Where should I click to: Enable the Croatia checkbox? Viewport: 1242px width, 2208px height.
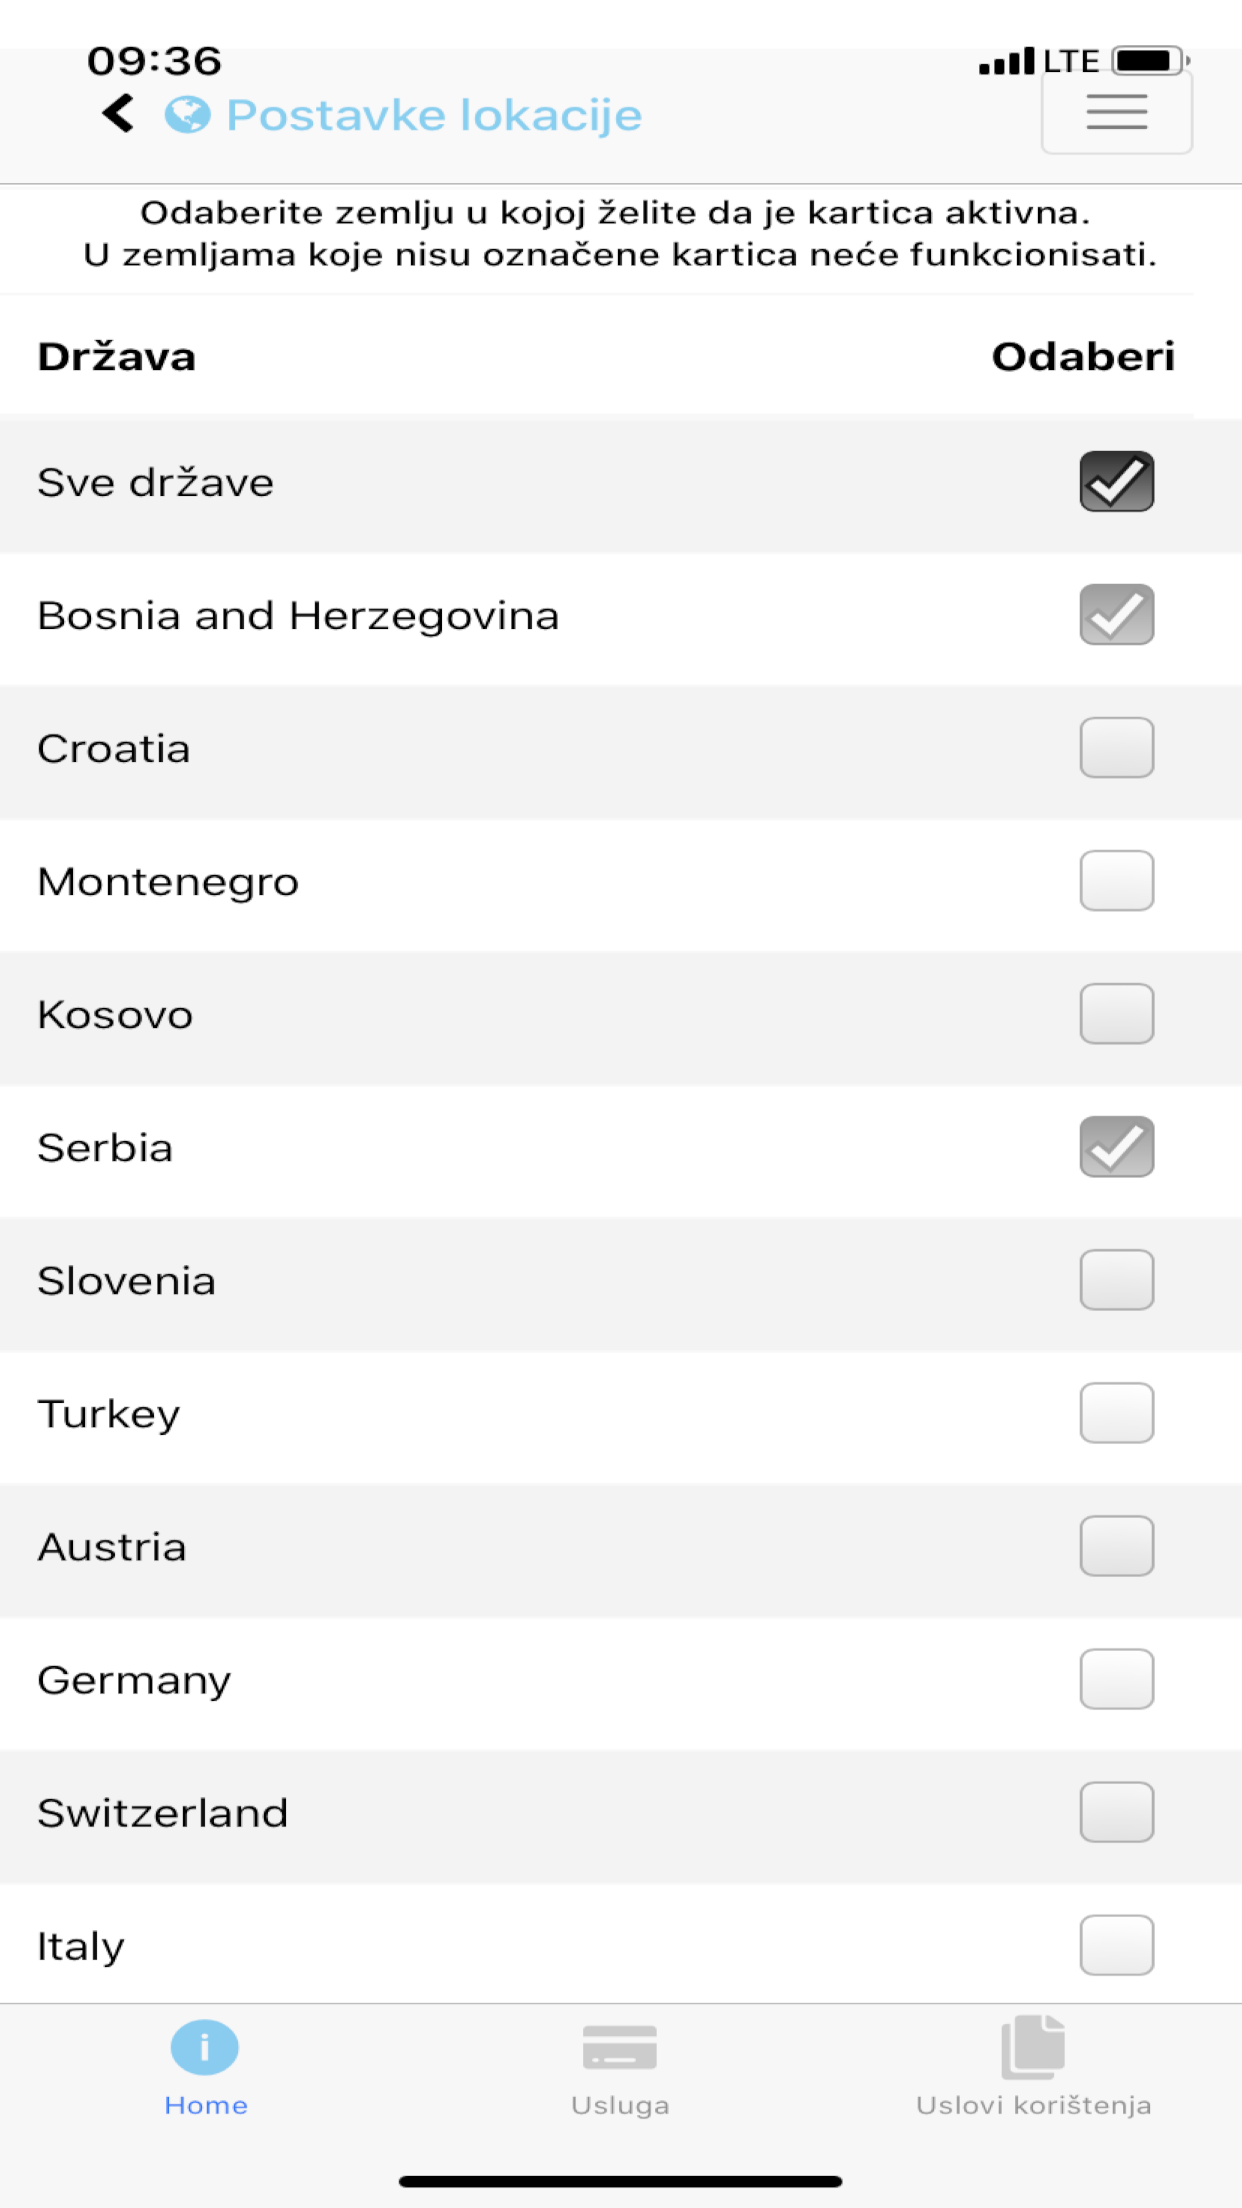[x=1116, y=748]
